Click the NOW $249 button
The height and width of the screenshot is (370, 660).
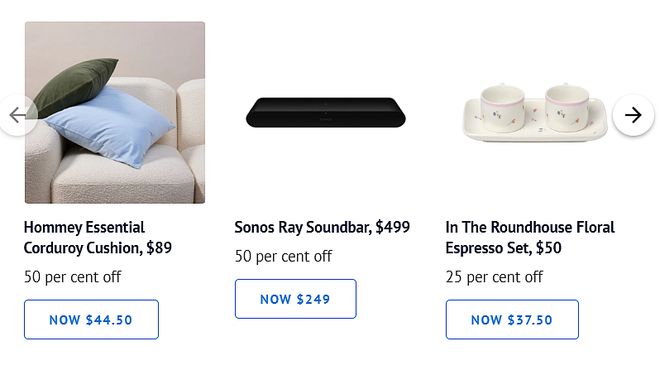pyautogui.click(x=295, y=299)
